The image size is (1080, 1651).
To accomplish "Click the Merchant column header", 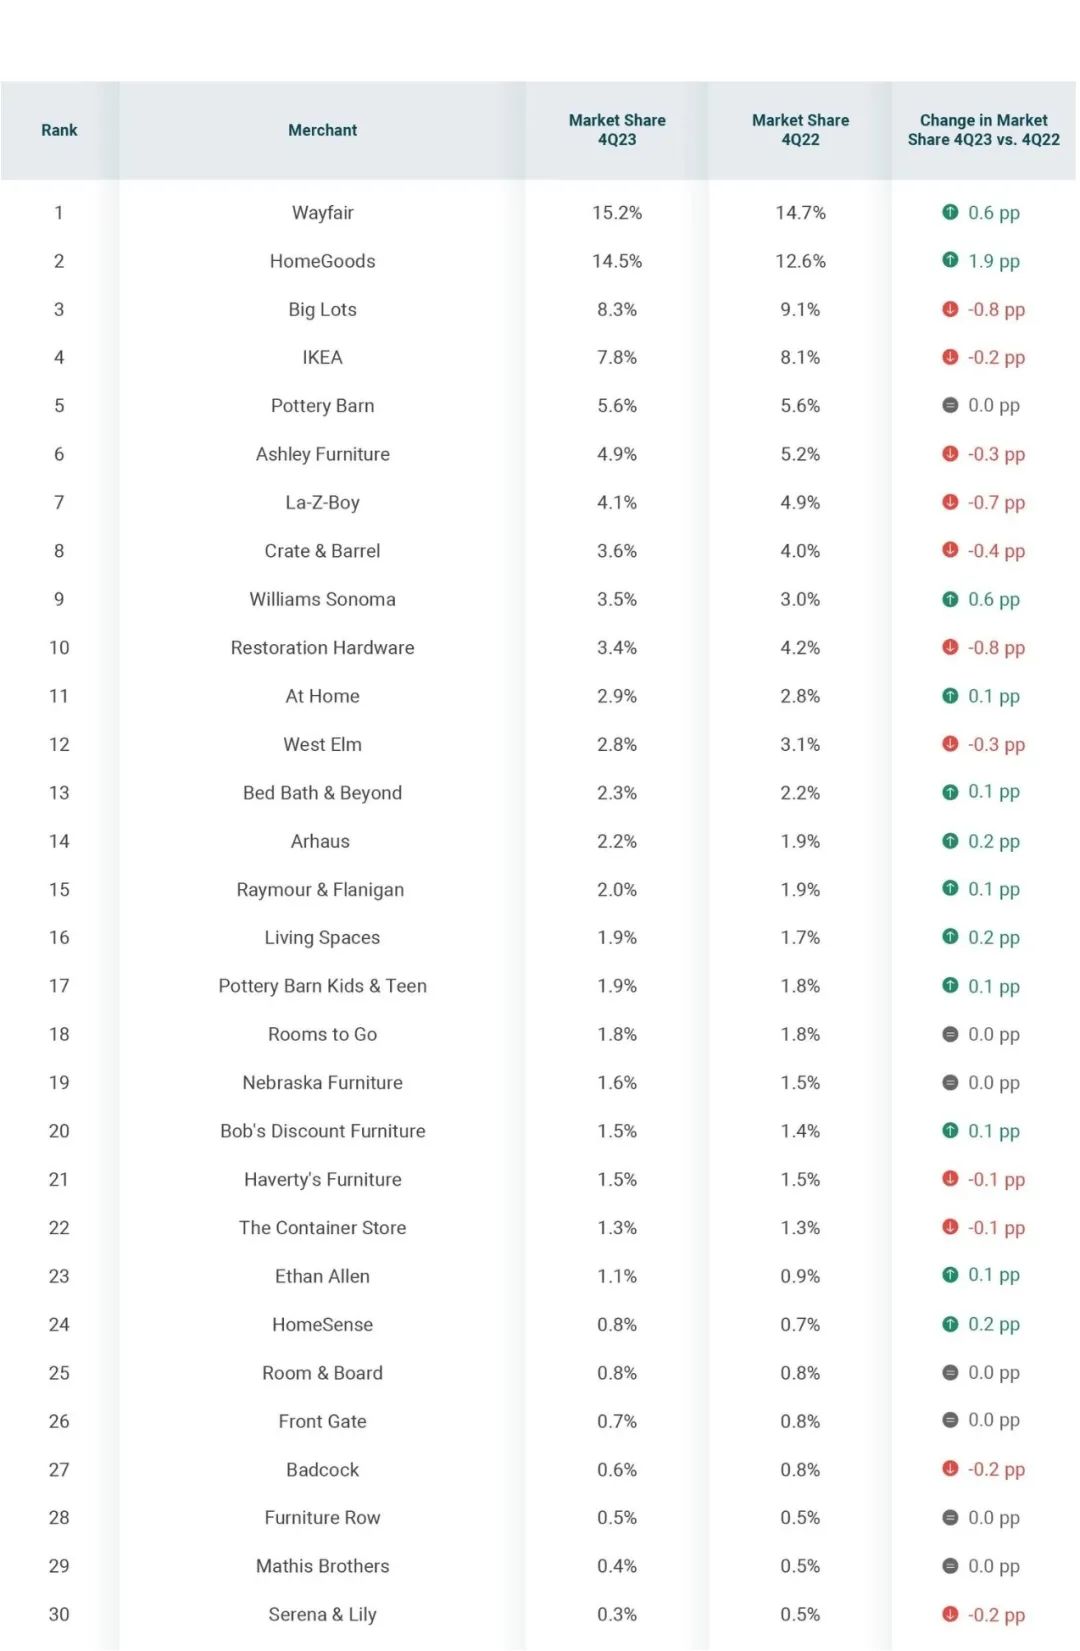I will click(322, 130).
